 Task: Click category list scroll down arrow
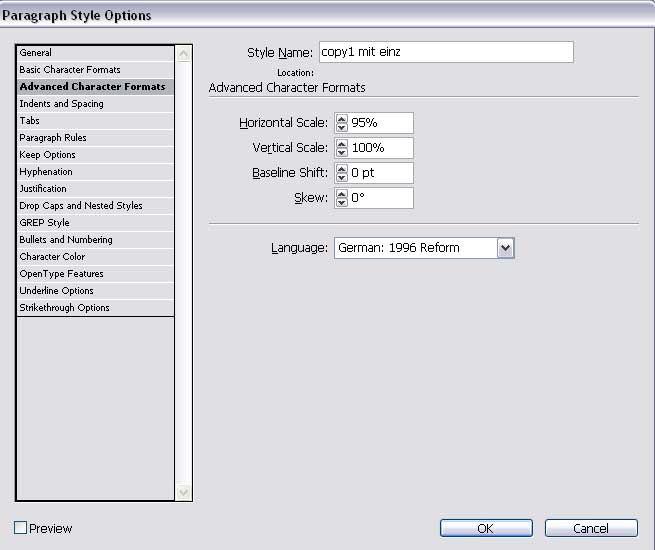(x=183, y=492)
